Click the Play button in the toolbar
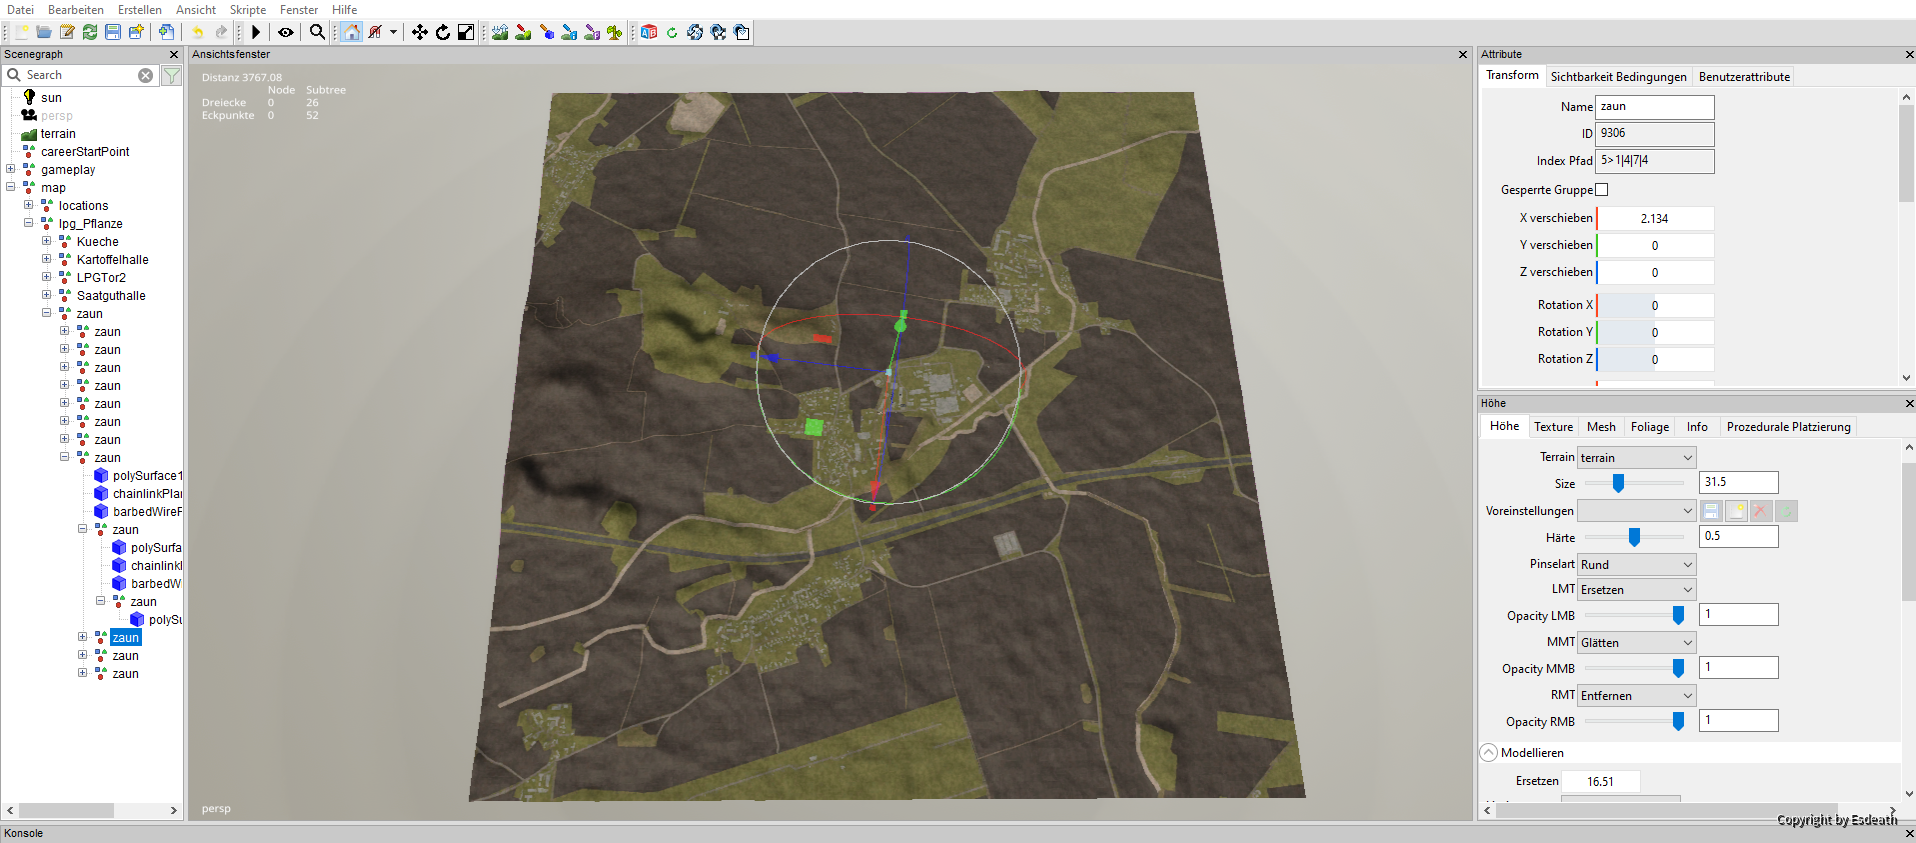Screen dimensions: 1916x843 pos(256,32)
